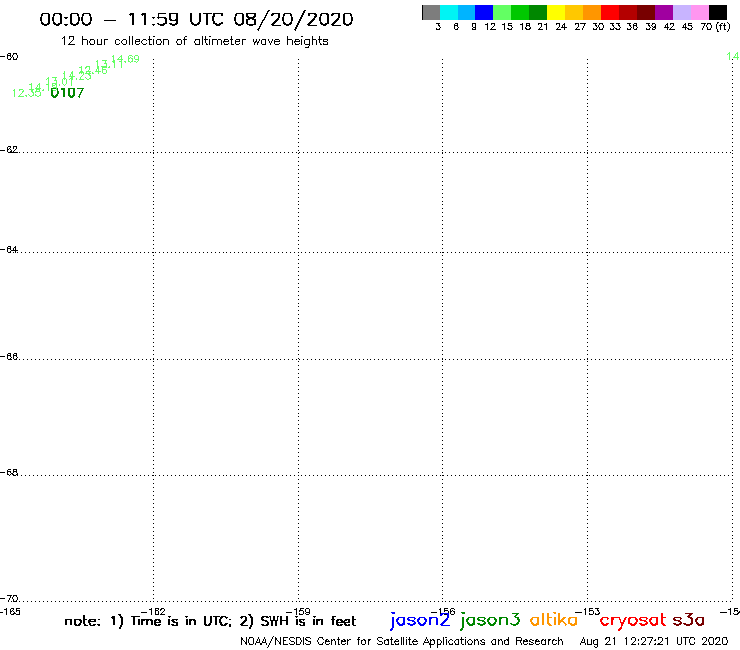The height and width of the screenshot is (650, 740).
Task: Pick the dark red 33–36 ft swatch
Action: [x=628, y=12]
